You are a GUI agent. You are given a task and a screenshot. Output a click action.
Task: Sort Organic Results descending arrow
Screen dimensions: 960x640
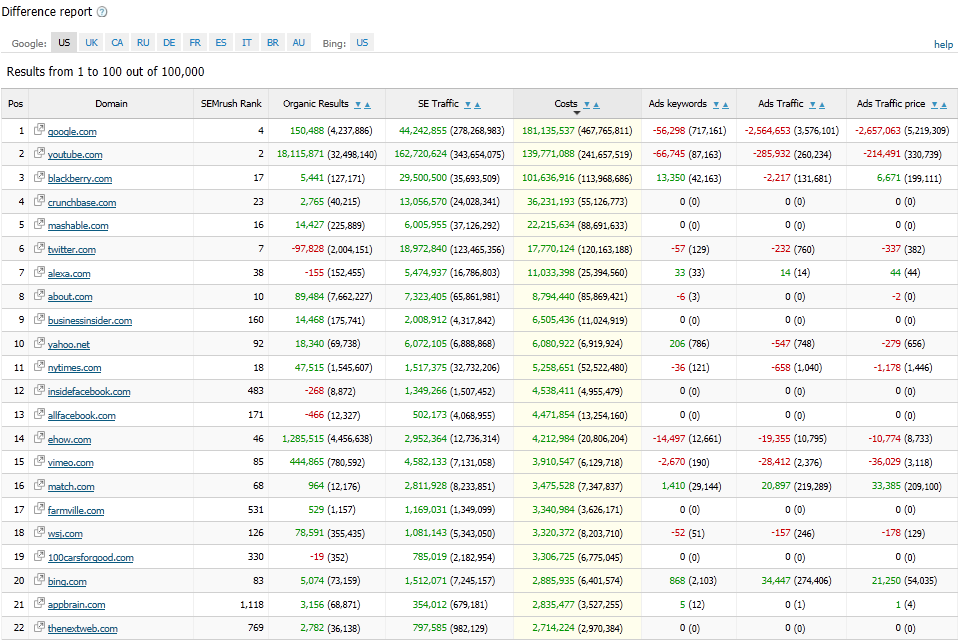click(x=358, y=105)
